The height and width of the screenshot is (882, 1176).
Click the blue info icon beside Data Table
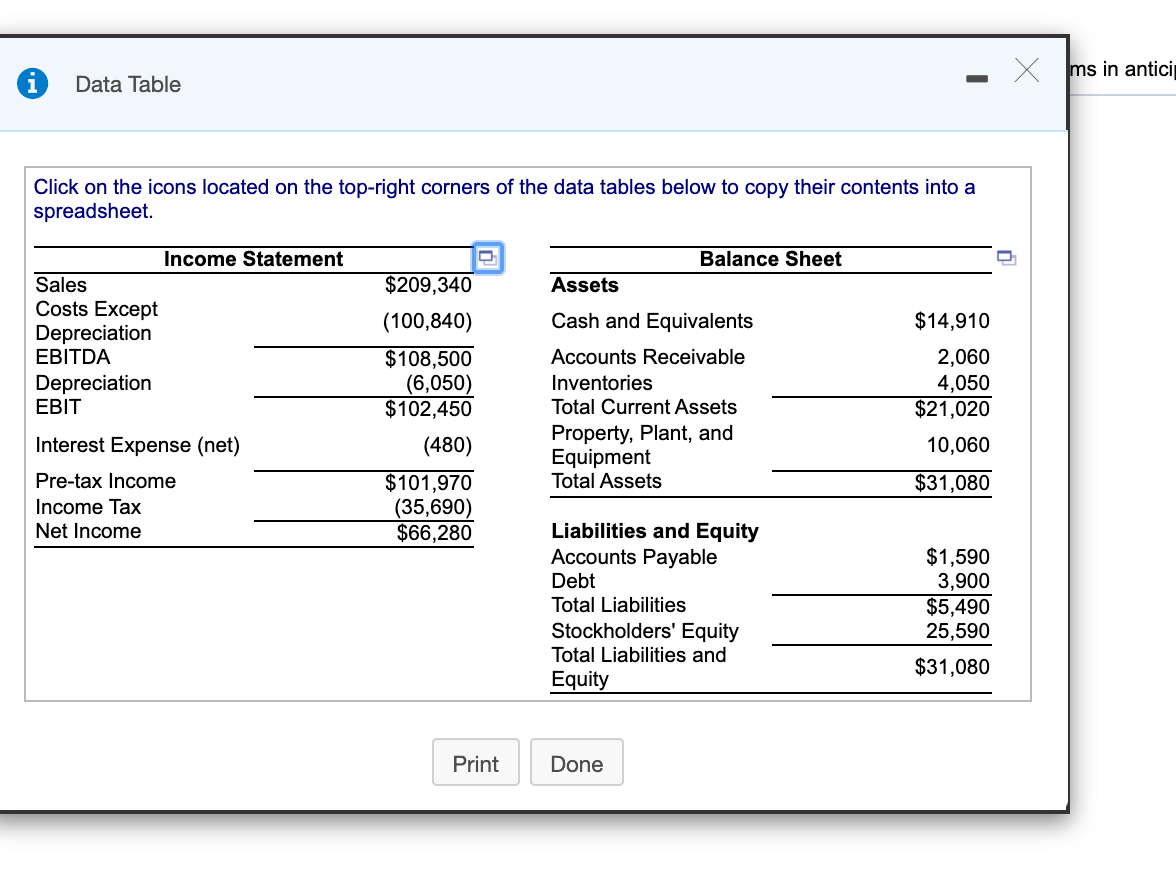point(33,85)
